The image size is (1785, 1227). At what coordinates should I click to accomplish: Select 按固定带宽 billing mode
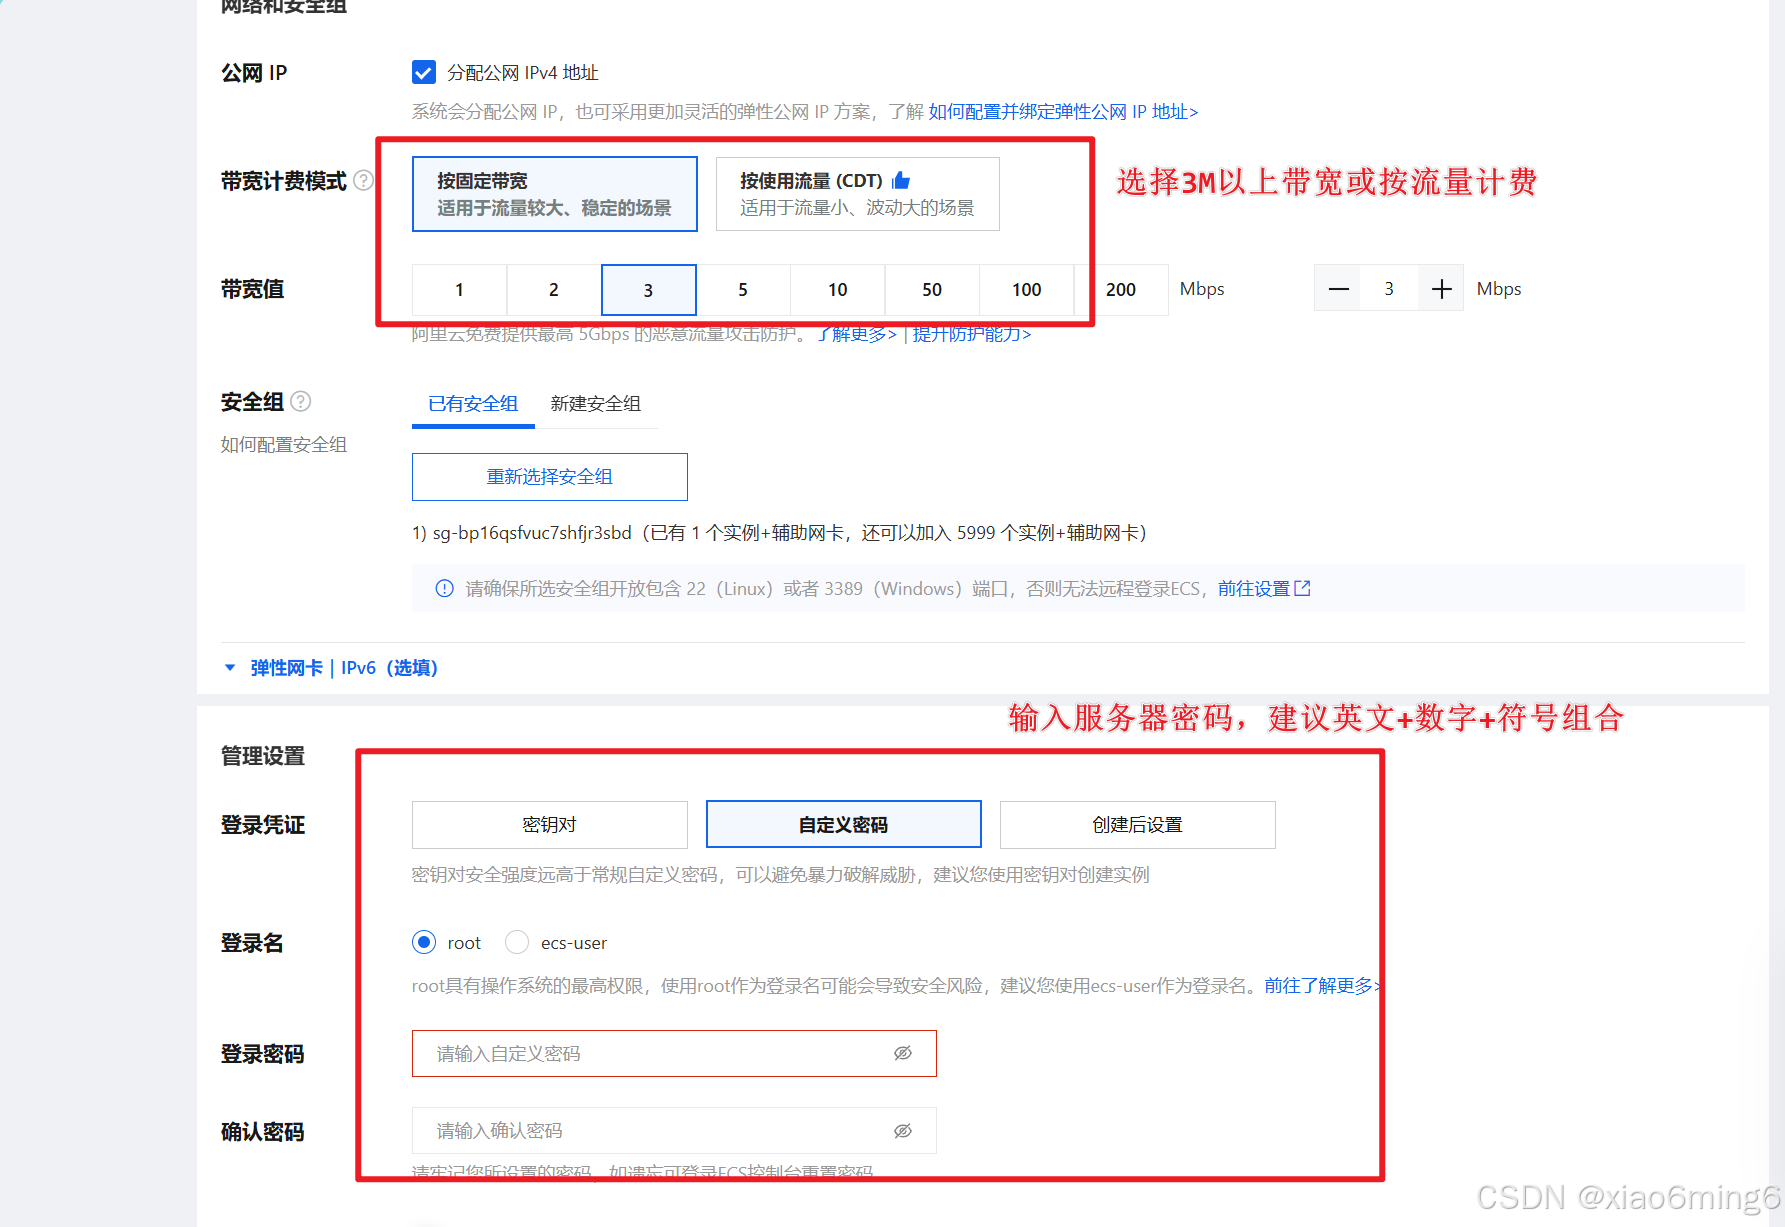(555, 194)
